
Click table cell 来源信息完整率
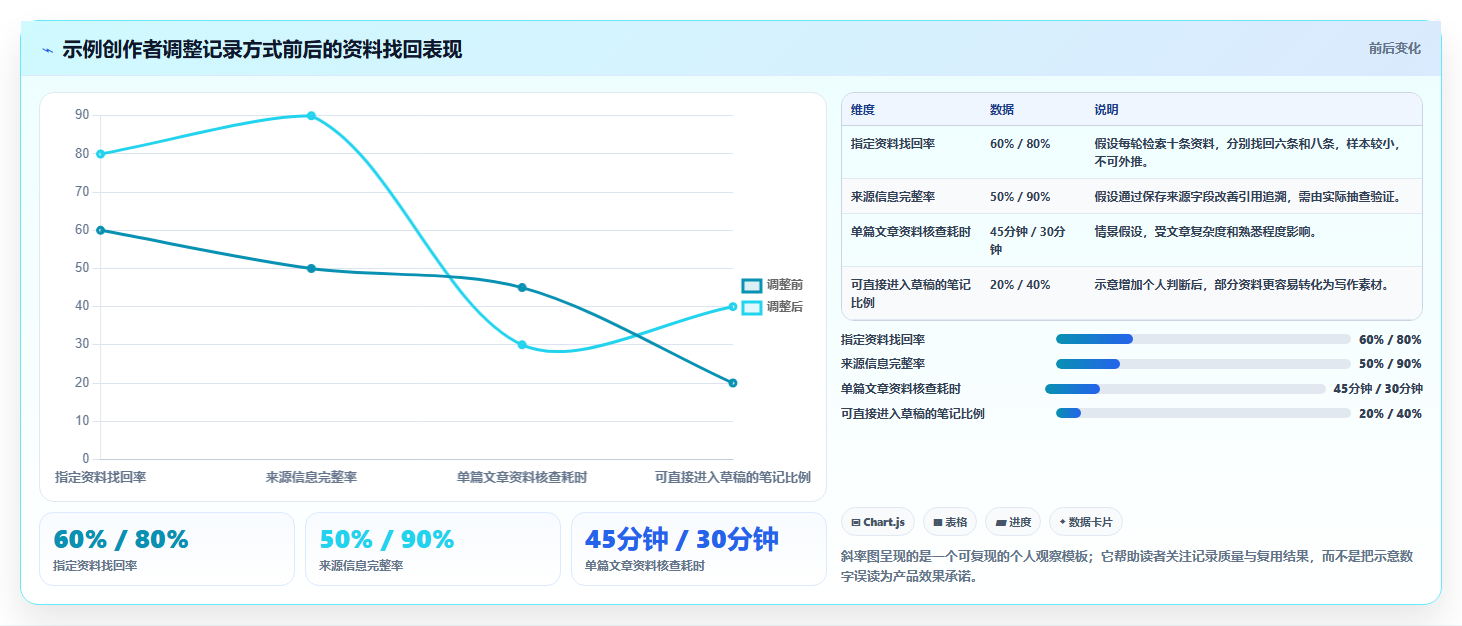(x=893, y=197)
